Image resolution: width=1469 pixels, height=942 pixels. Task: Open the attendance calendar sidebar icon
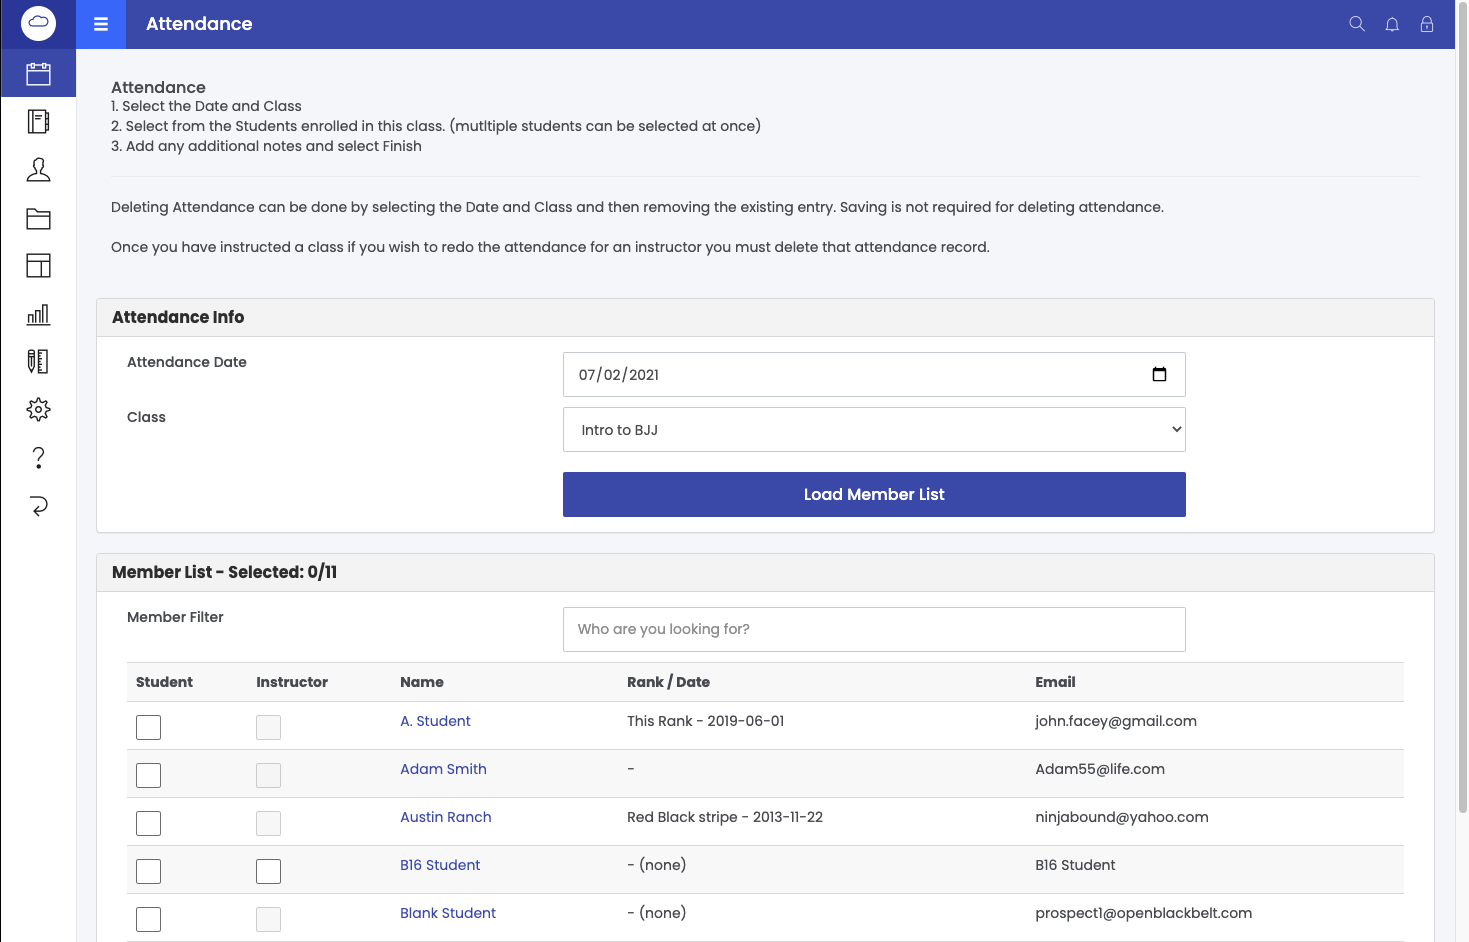[38, 73]
